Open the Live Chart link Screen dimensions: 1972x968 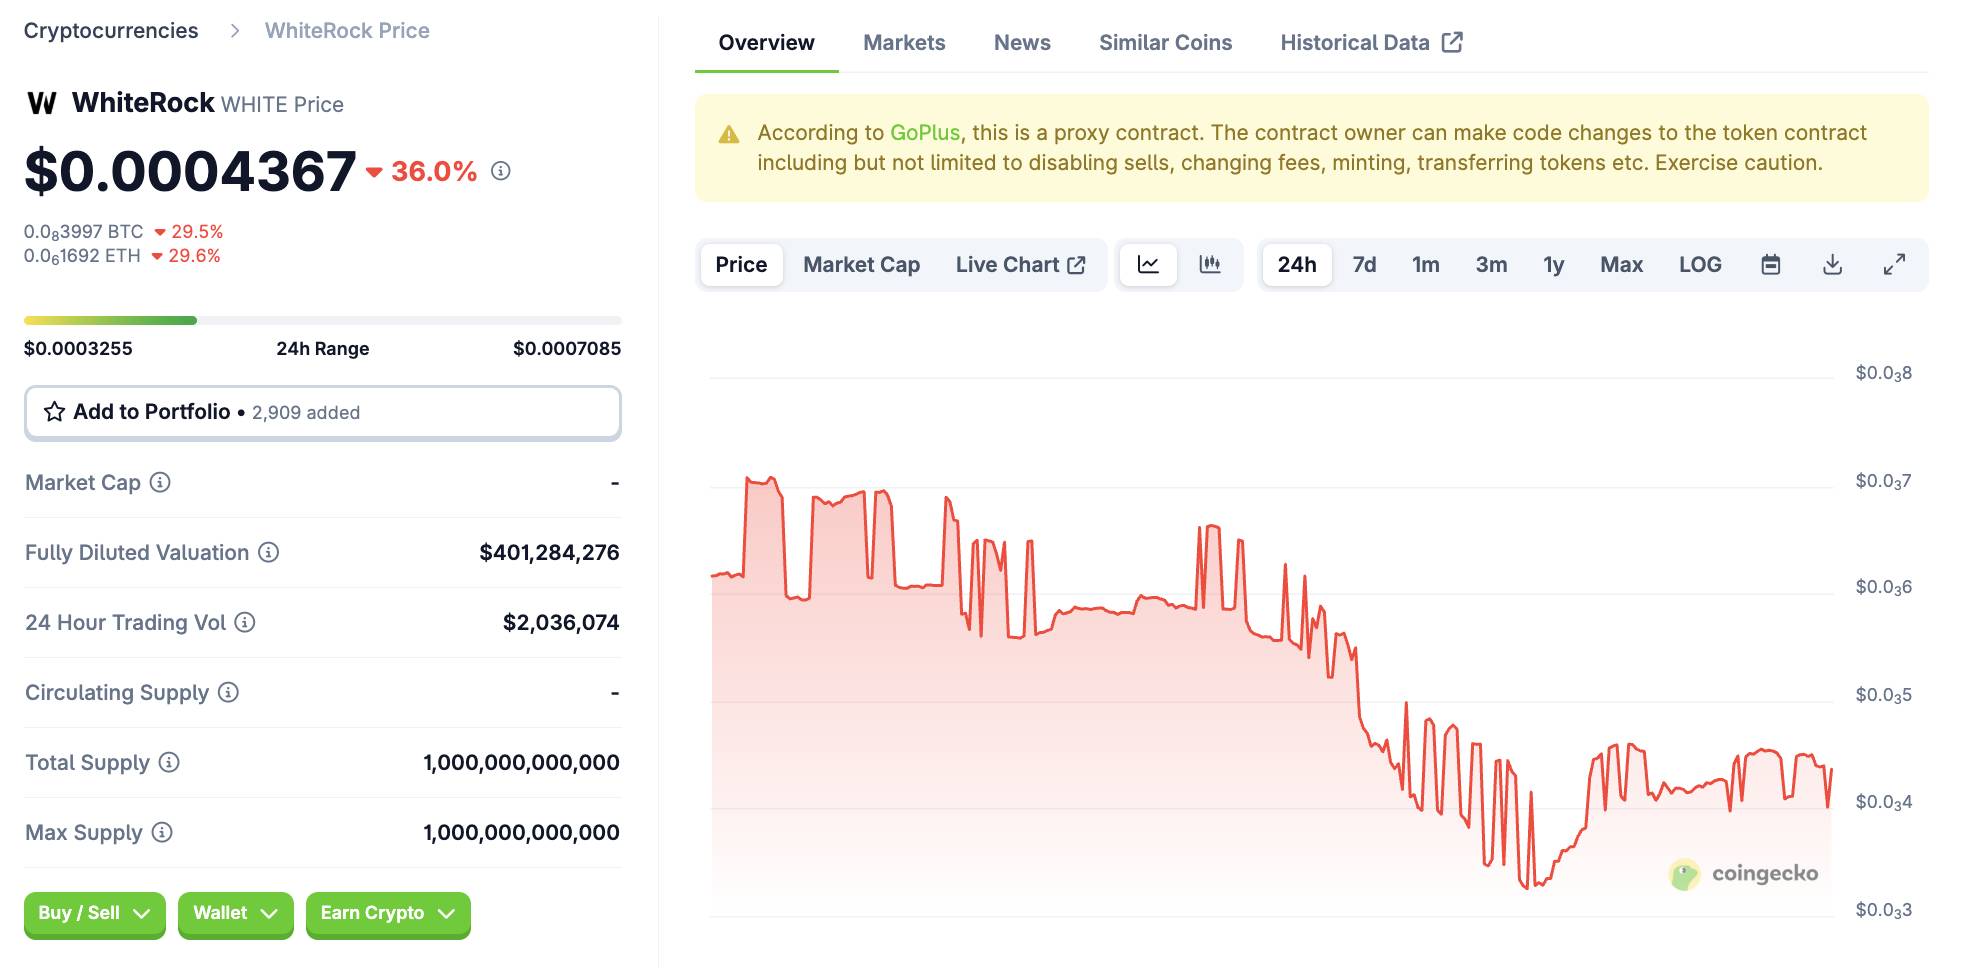(1020, 265)
